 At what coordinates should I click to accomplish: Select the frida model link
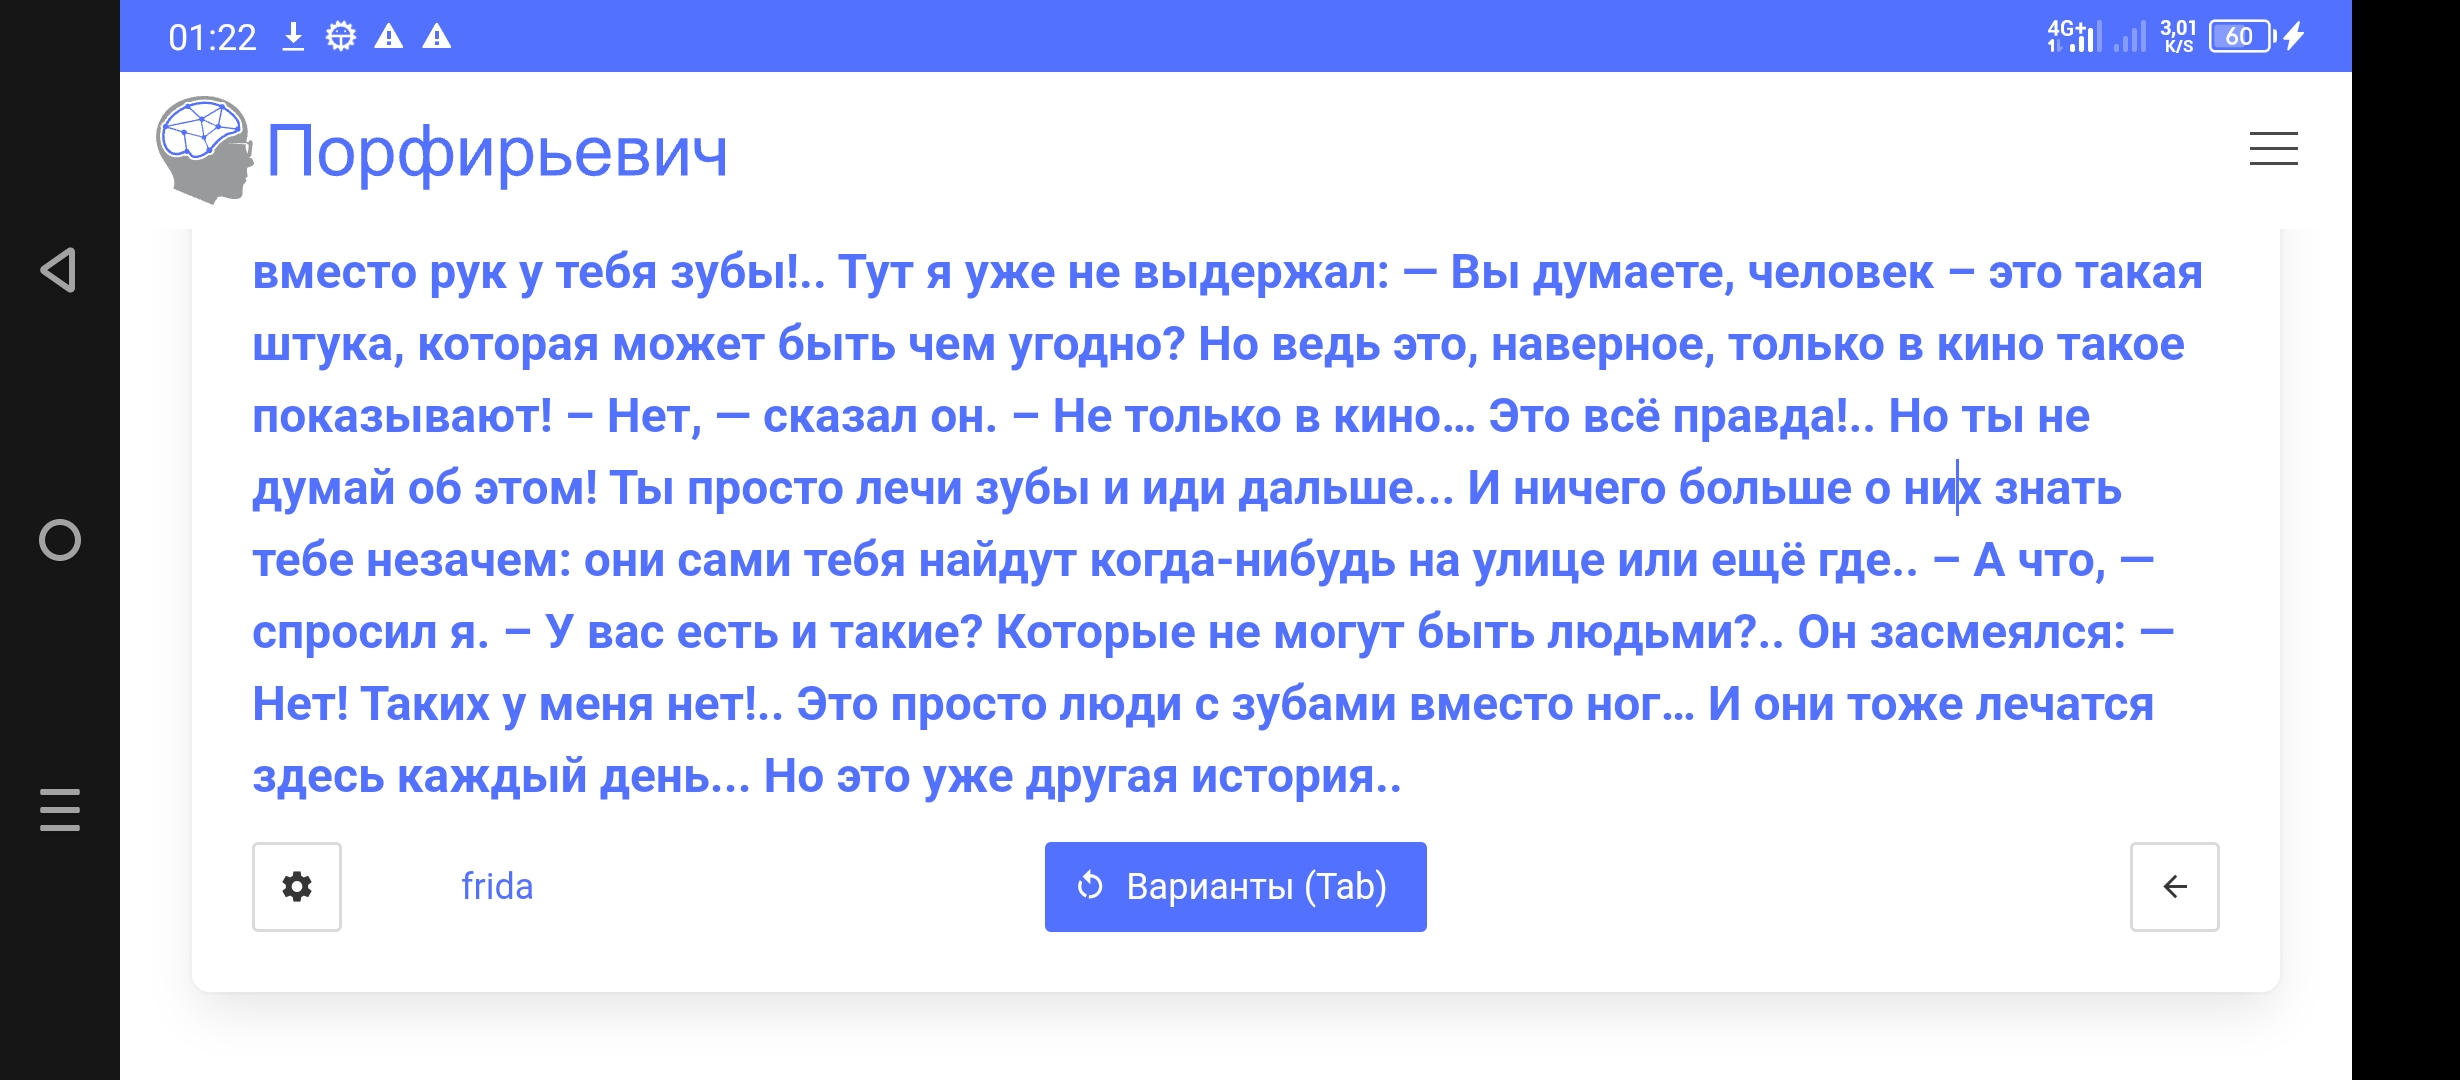click(x=497, y=887)
